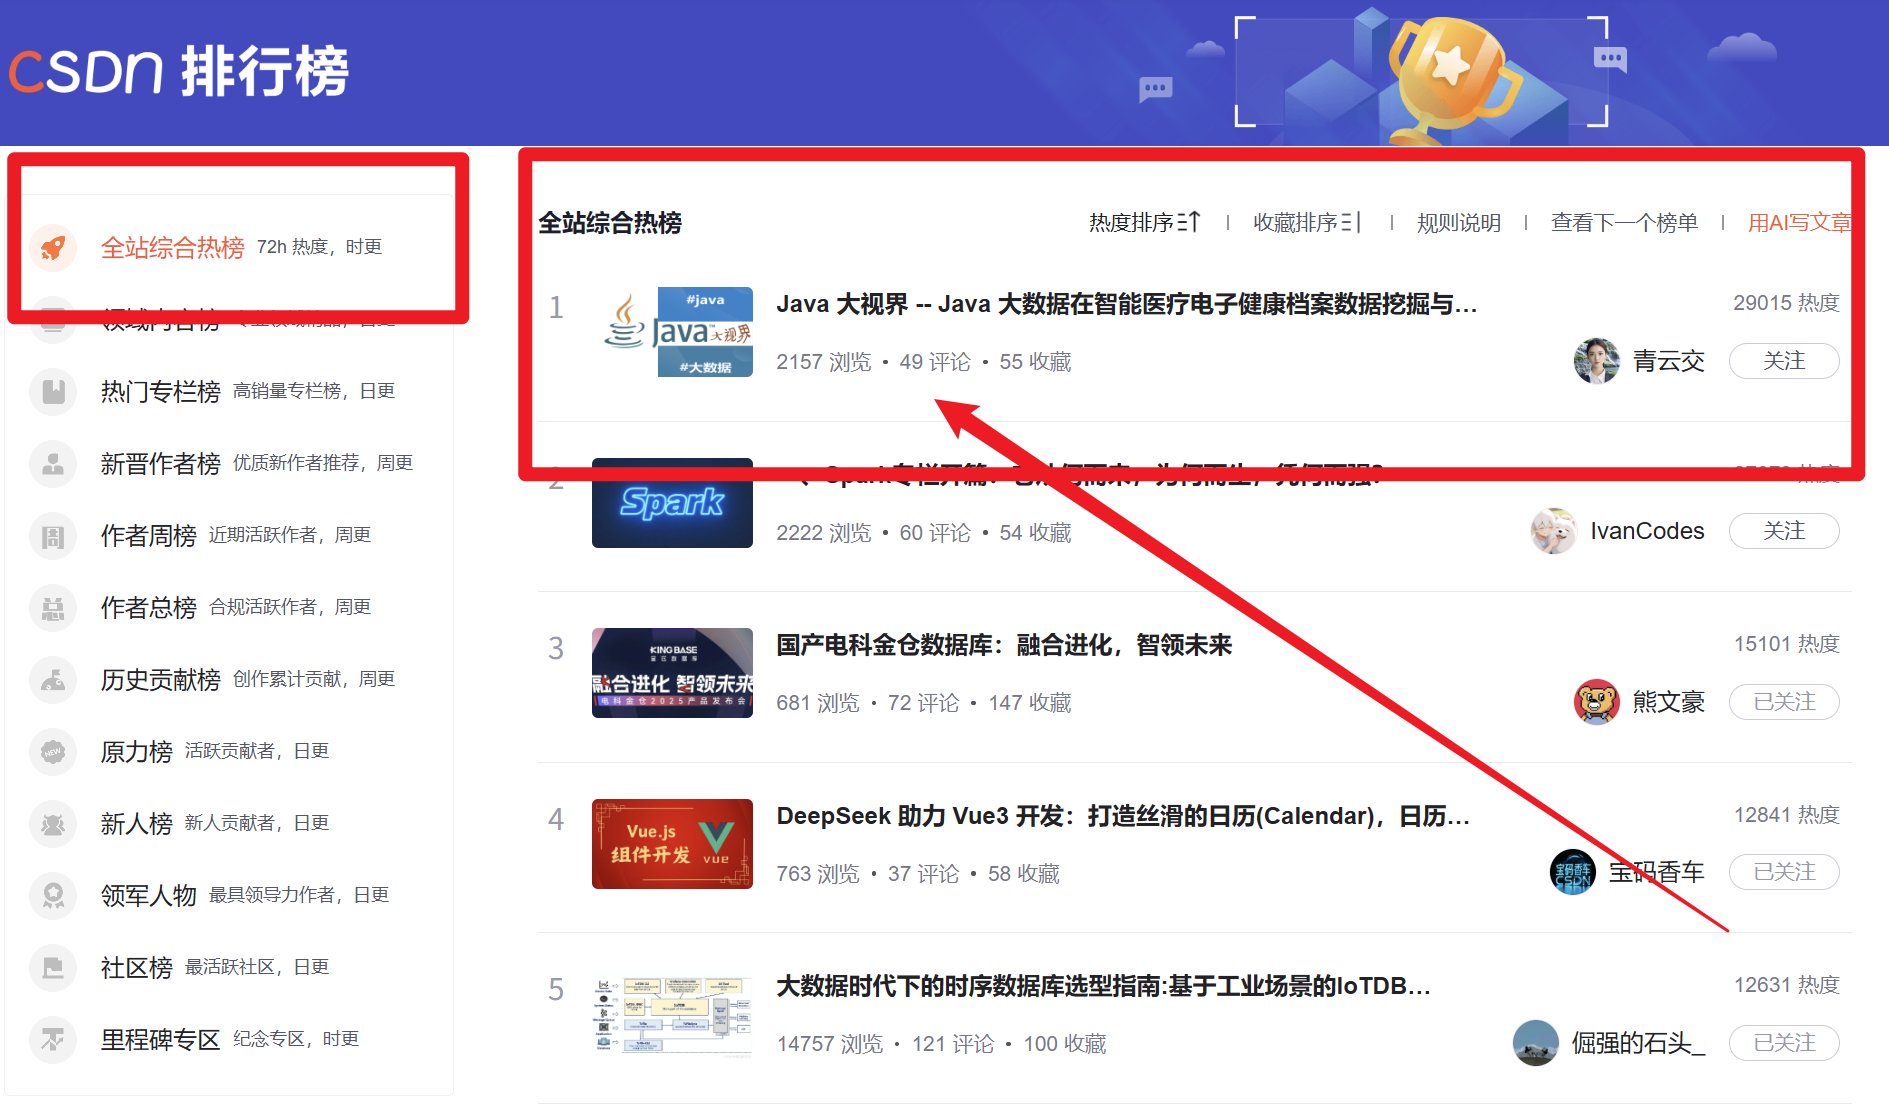Click the 29015 热度 value
Screen dimensions: 1889x1106
[x=1786, y=303]
